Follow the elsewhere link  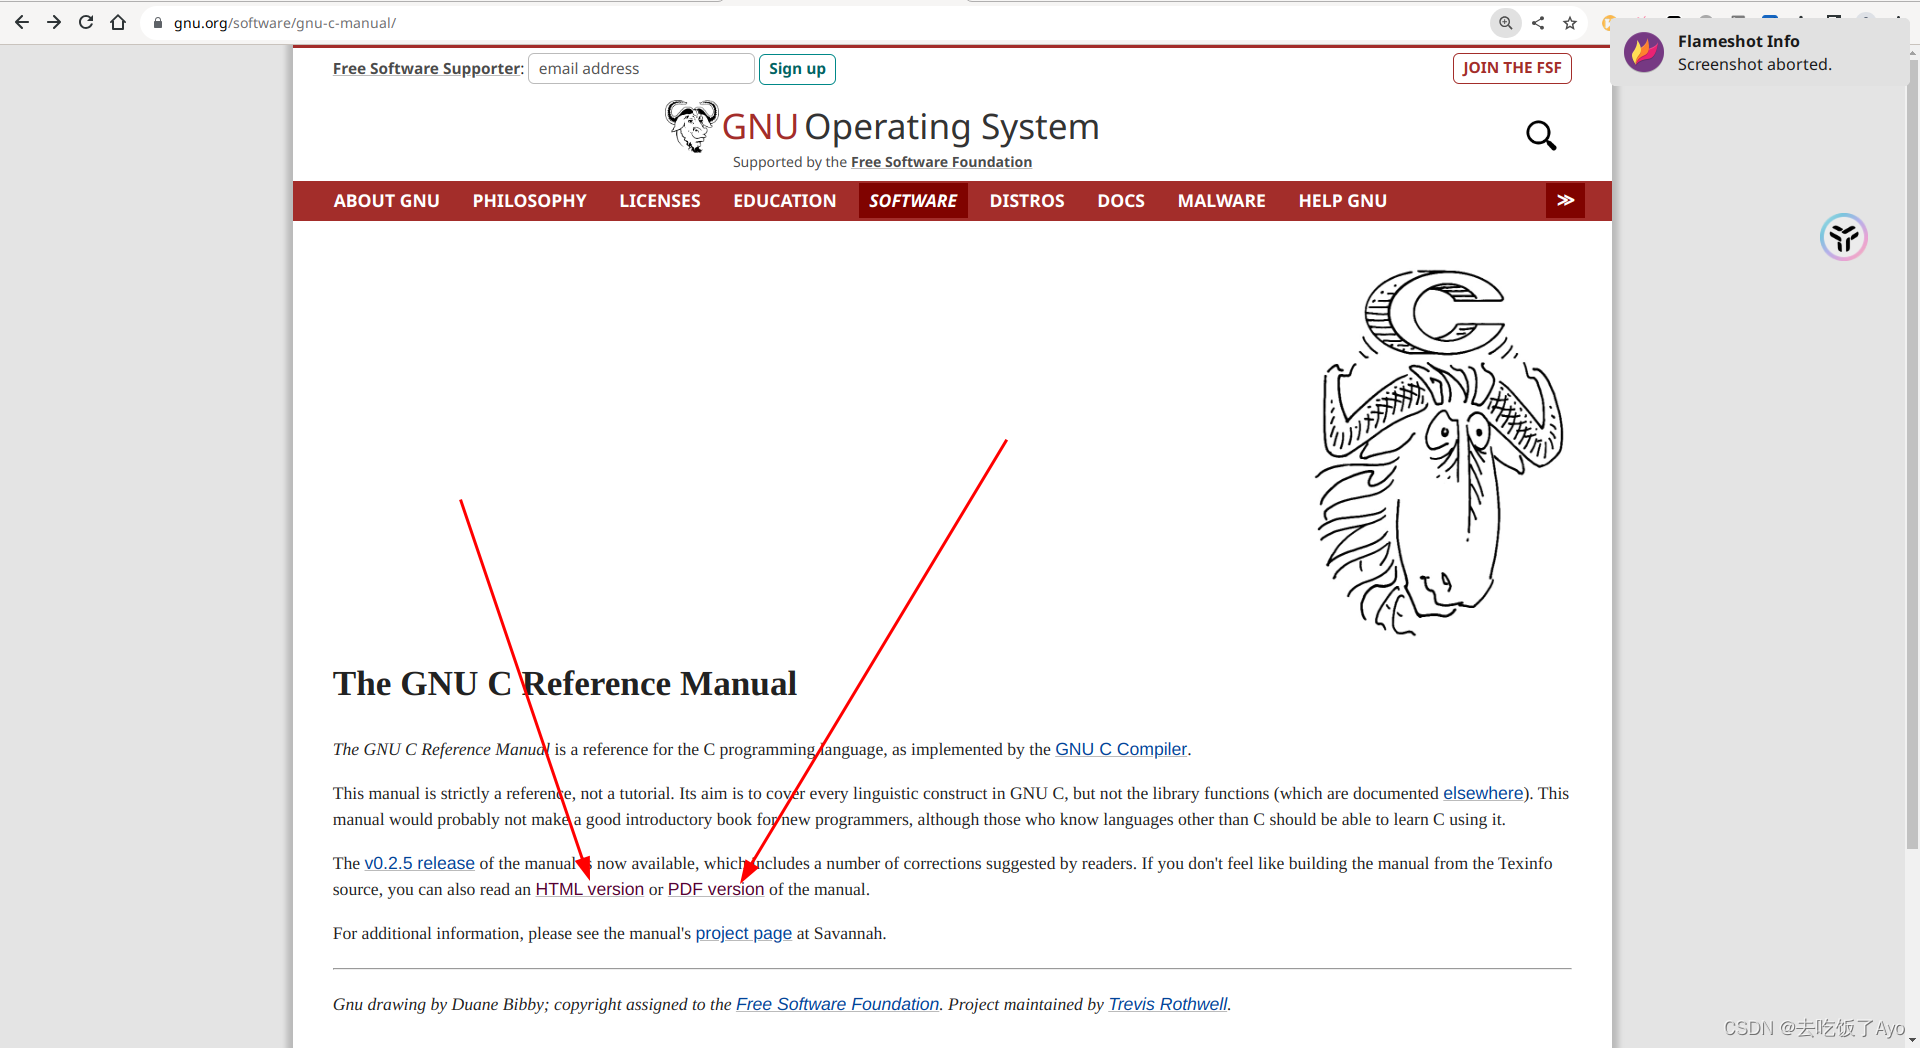coord(1483,793)
